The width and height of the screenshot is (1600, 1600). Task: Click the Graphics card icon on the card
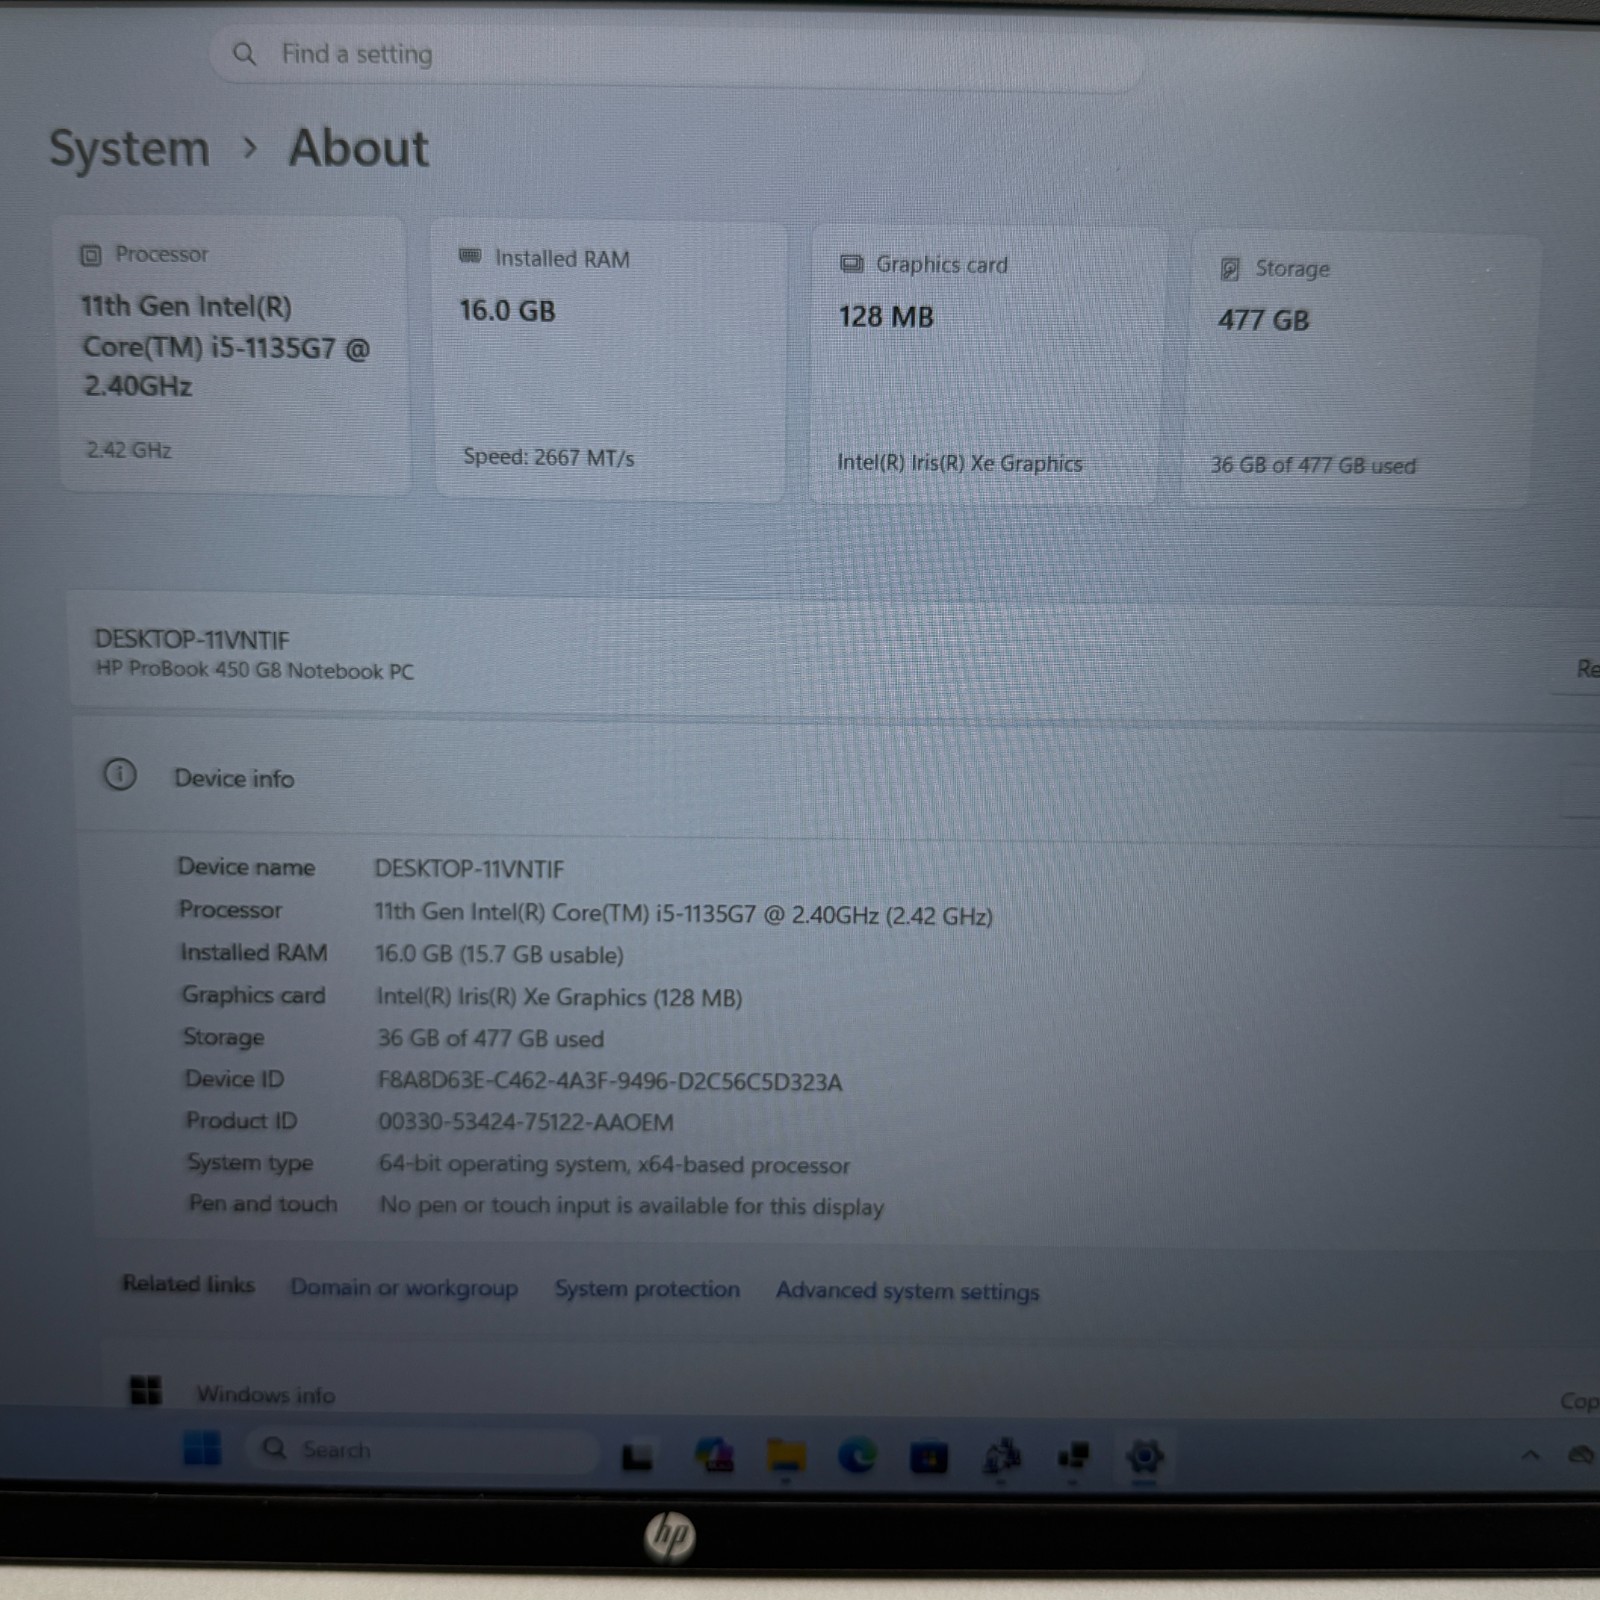(851, 264)
